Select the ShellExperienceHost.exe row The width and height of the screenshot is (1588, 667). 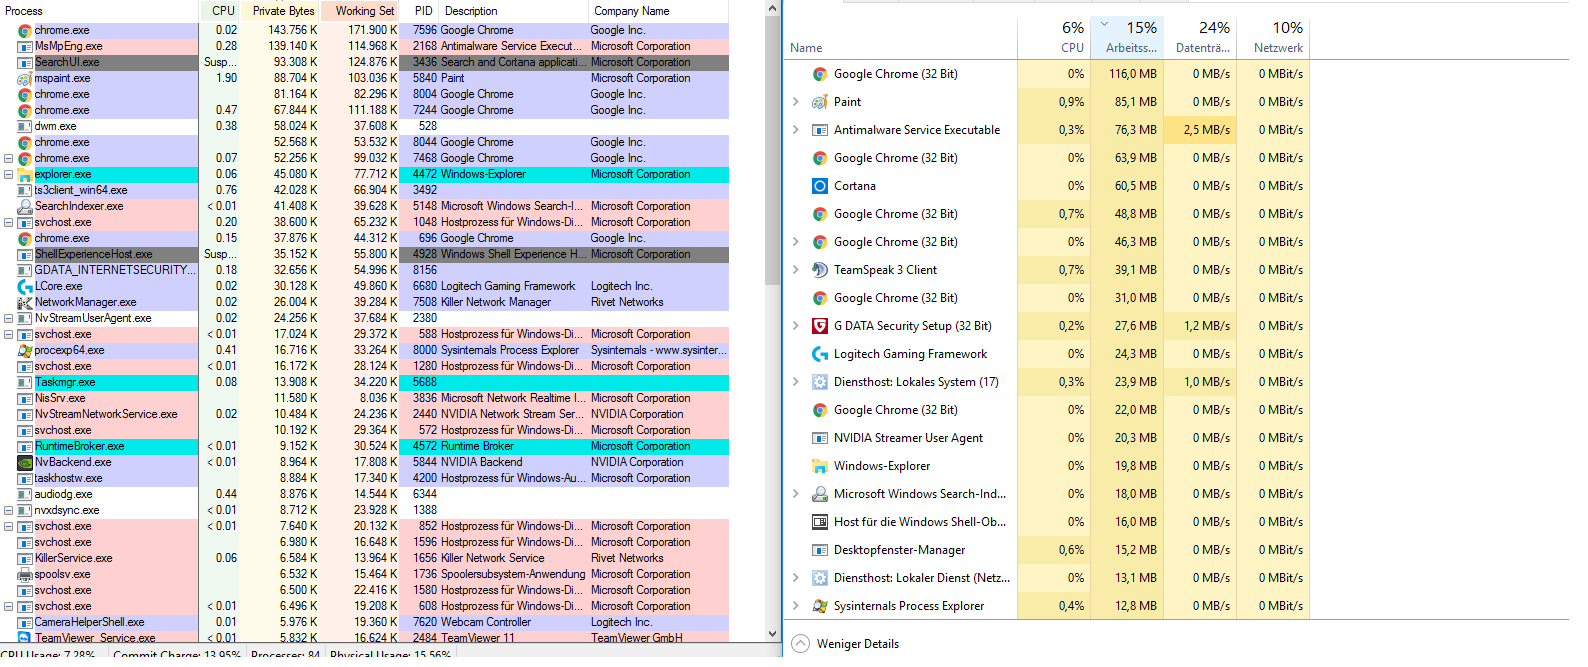[364, 254]
